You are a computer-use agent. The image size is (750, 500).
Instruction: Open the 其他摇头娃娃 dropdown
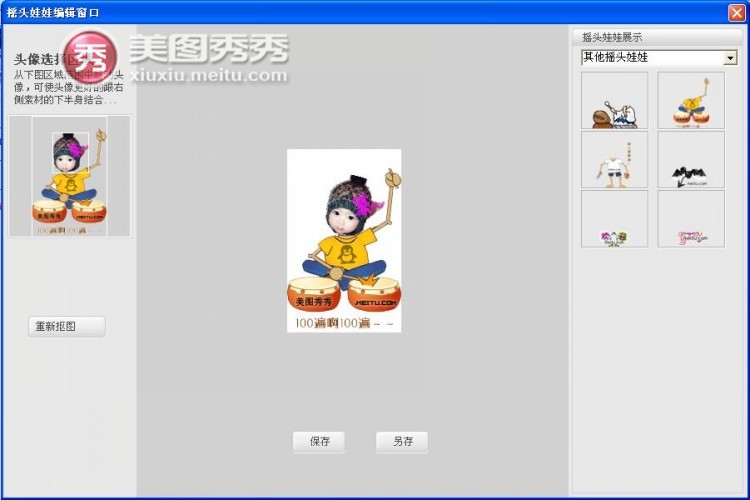tap(659, 57)
